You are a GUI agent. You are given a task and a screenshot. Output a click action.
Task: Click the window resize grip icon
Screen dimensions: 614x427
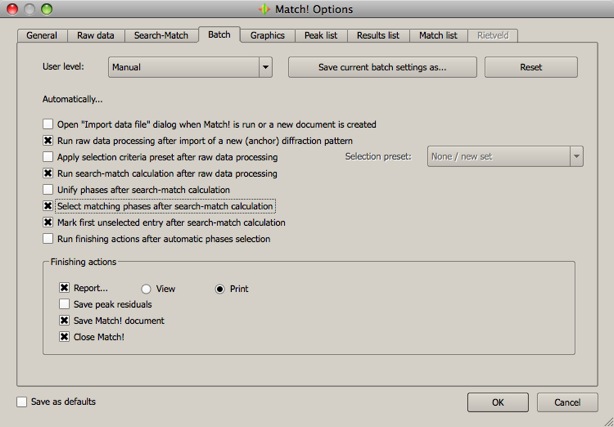(607, 420)
